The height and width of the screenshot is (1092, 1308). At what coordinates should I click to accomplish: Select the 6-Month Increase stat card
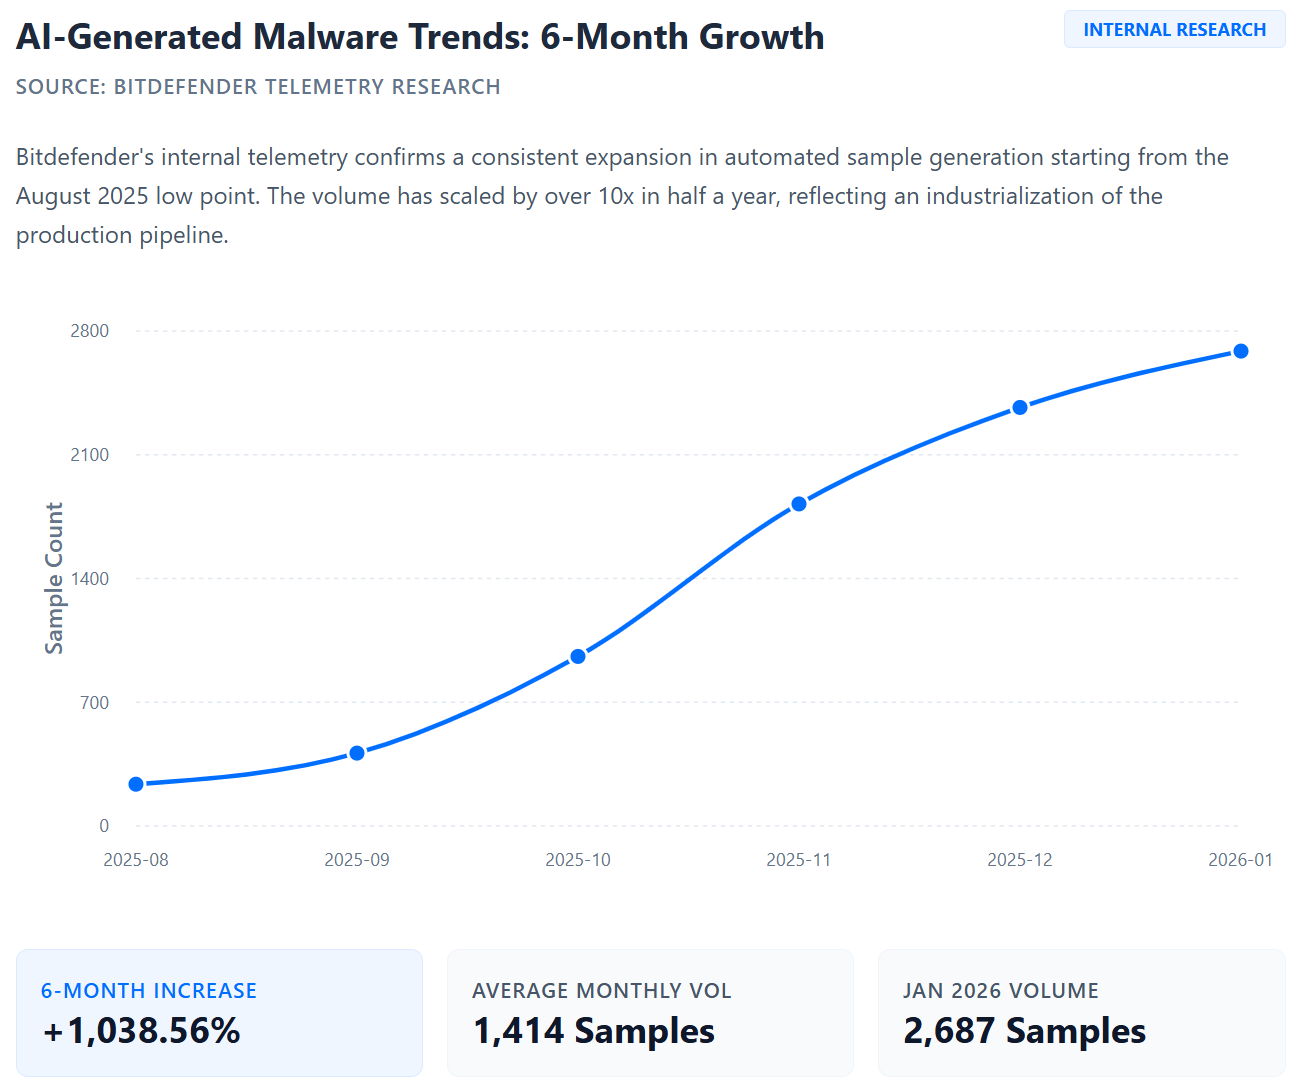[x=219, y=1012]
